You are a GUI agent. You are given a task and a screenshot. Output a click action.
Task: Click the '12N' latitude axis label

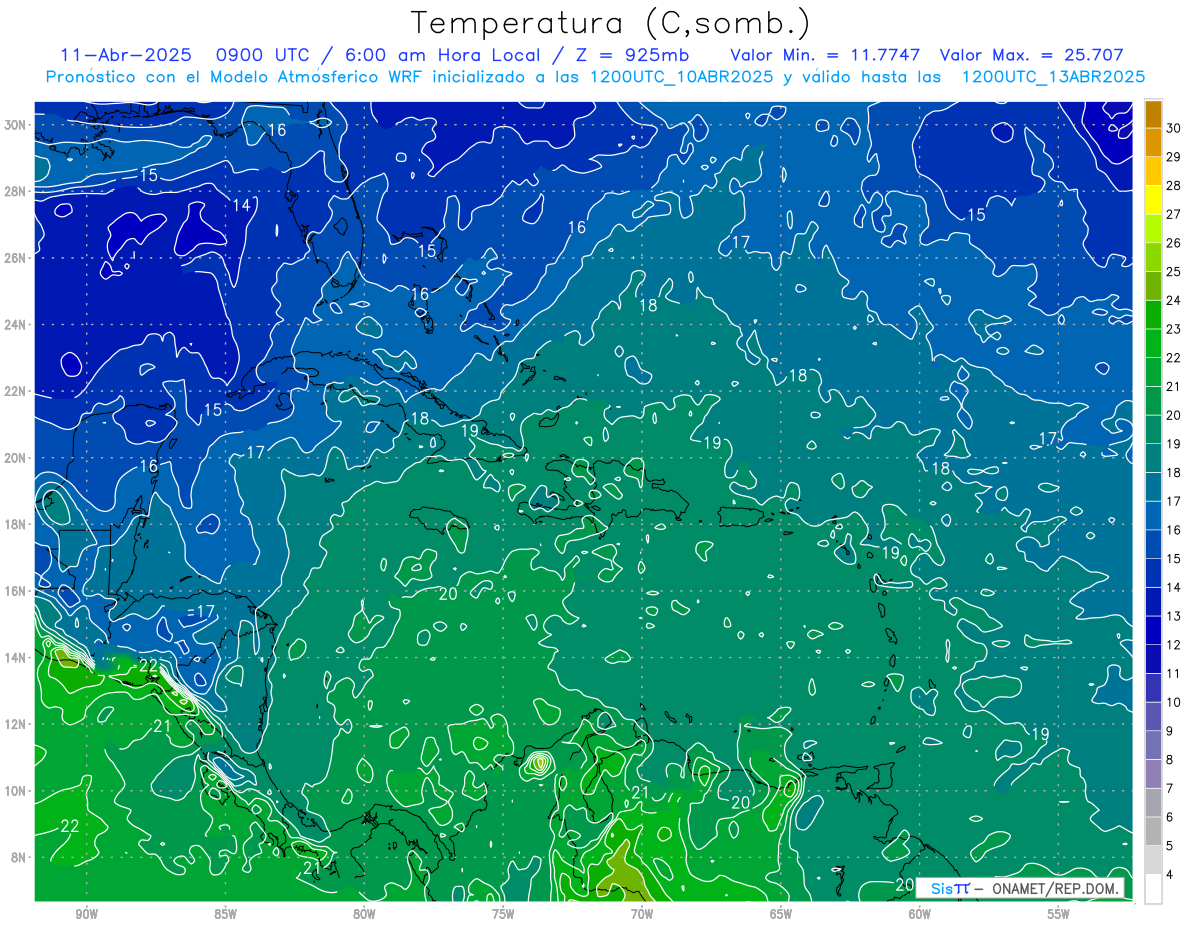pos(17,724)
